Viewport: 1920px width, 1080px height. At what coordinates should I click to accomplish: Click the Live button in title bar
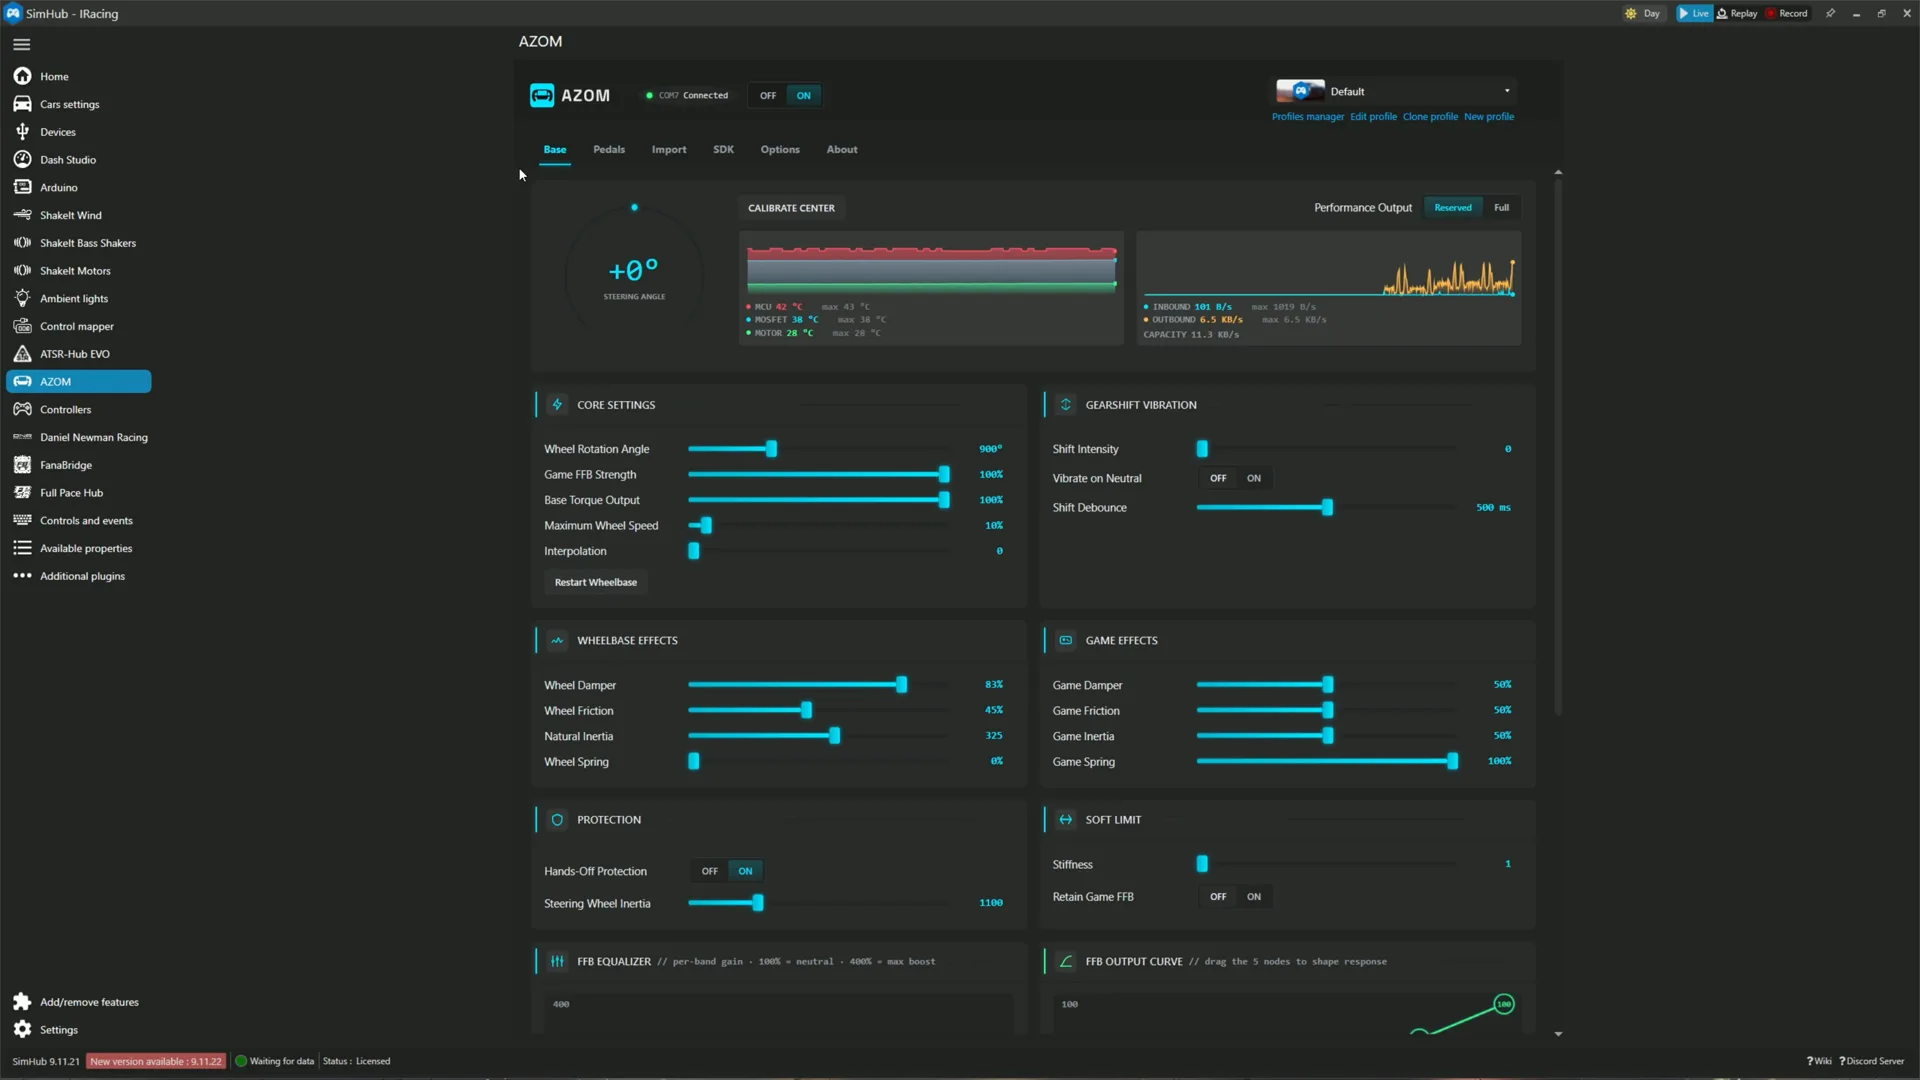pyautogui.click(x=1694, y=13)
